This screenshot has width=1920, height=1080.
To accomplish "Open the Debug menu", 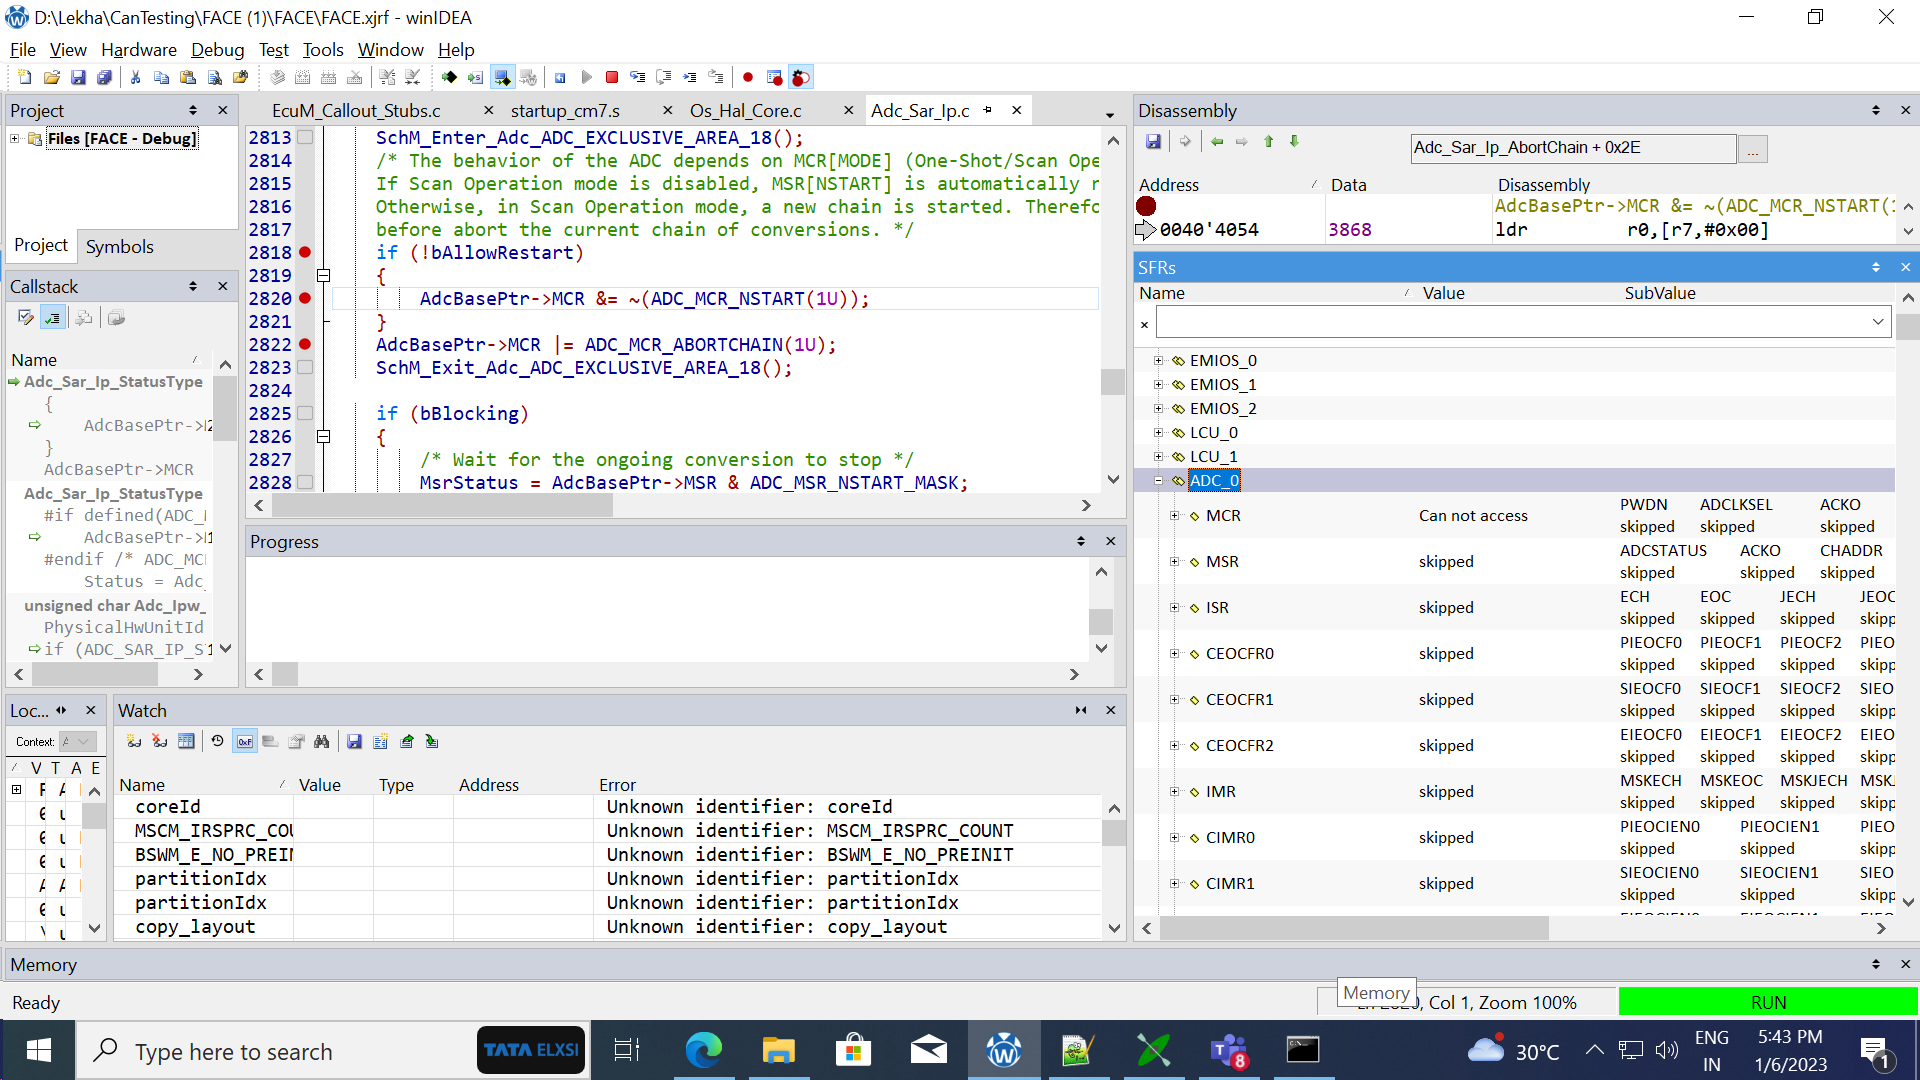I will click(217, 50).
